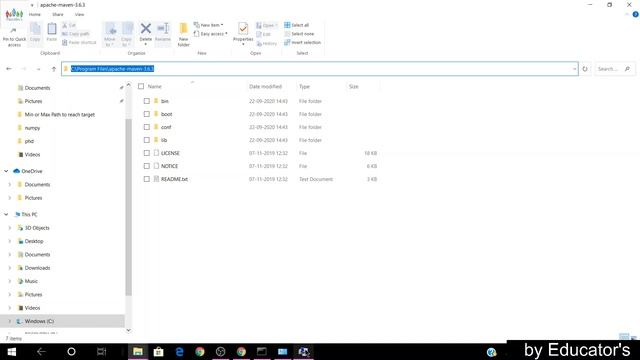Sort by the Name column header

coord(155,87)
